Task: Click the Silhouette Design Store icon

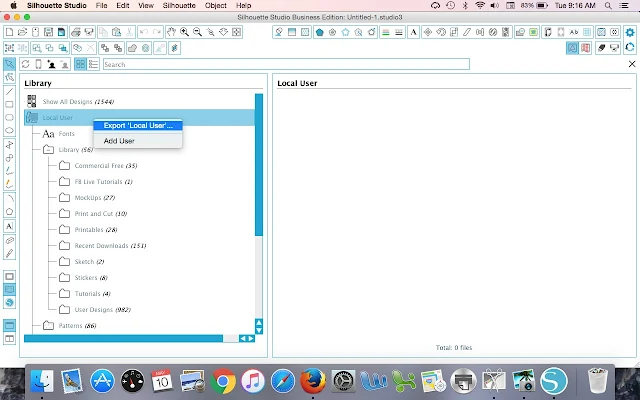Action: [x=9, y=302]
